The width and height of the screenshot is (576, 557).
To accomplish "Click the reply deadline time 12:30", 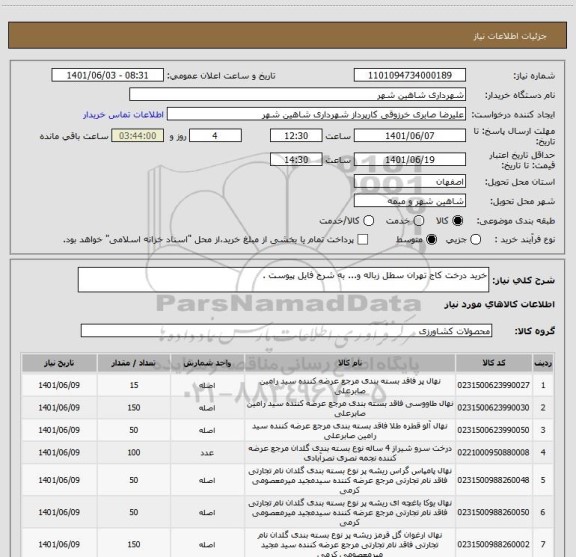I will point(296,136).
